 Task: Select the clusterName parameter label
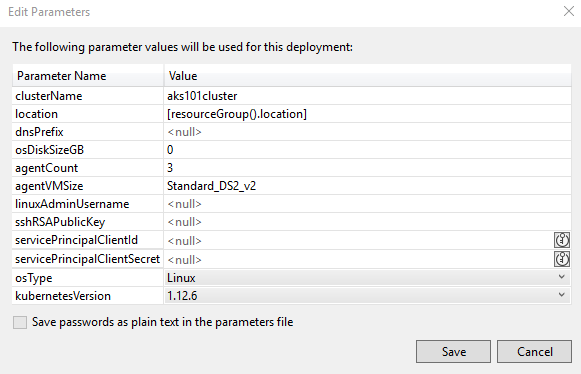pyautogui.click(x=49, y=96)
